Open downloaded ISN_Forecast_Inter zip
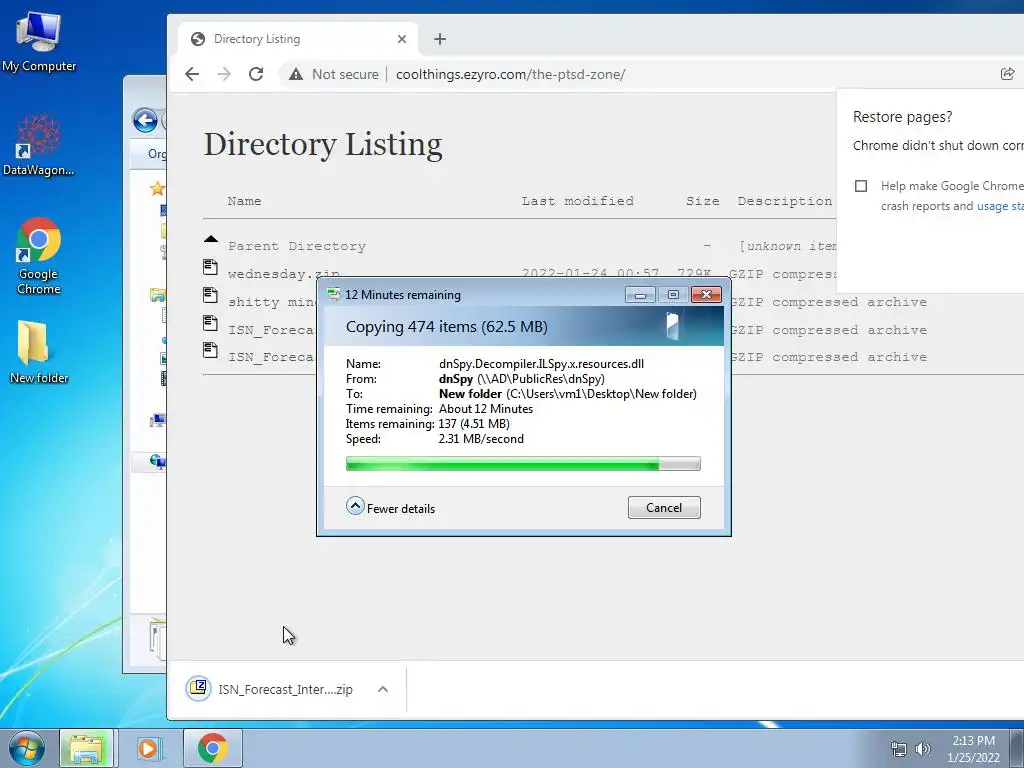Image resolution: width=1024 pixels, height=768 pixels. (x=272, y=689)
